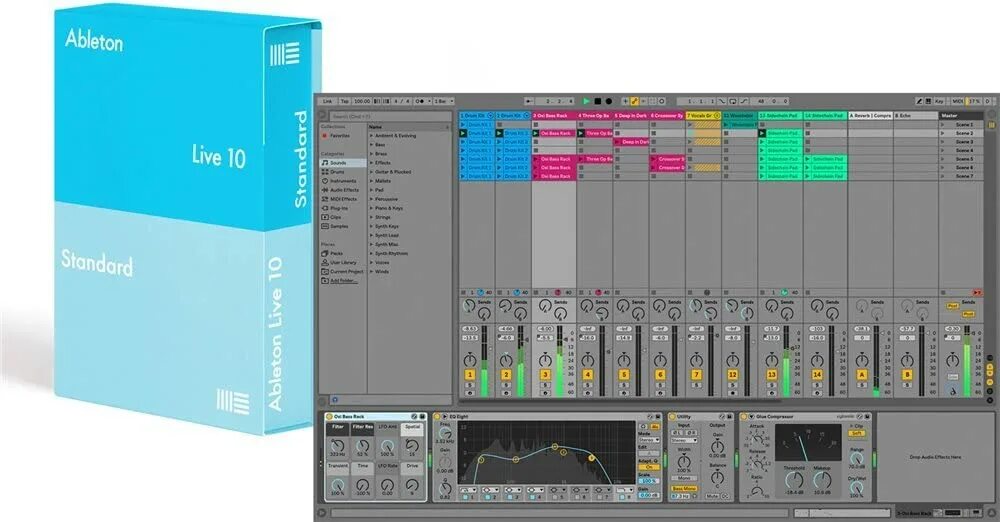
Task: Expand the Guitar & Plucked folder
Action: [372, 172]
